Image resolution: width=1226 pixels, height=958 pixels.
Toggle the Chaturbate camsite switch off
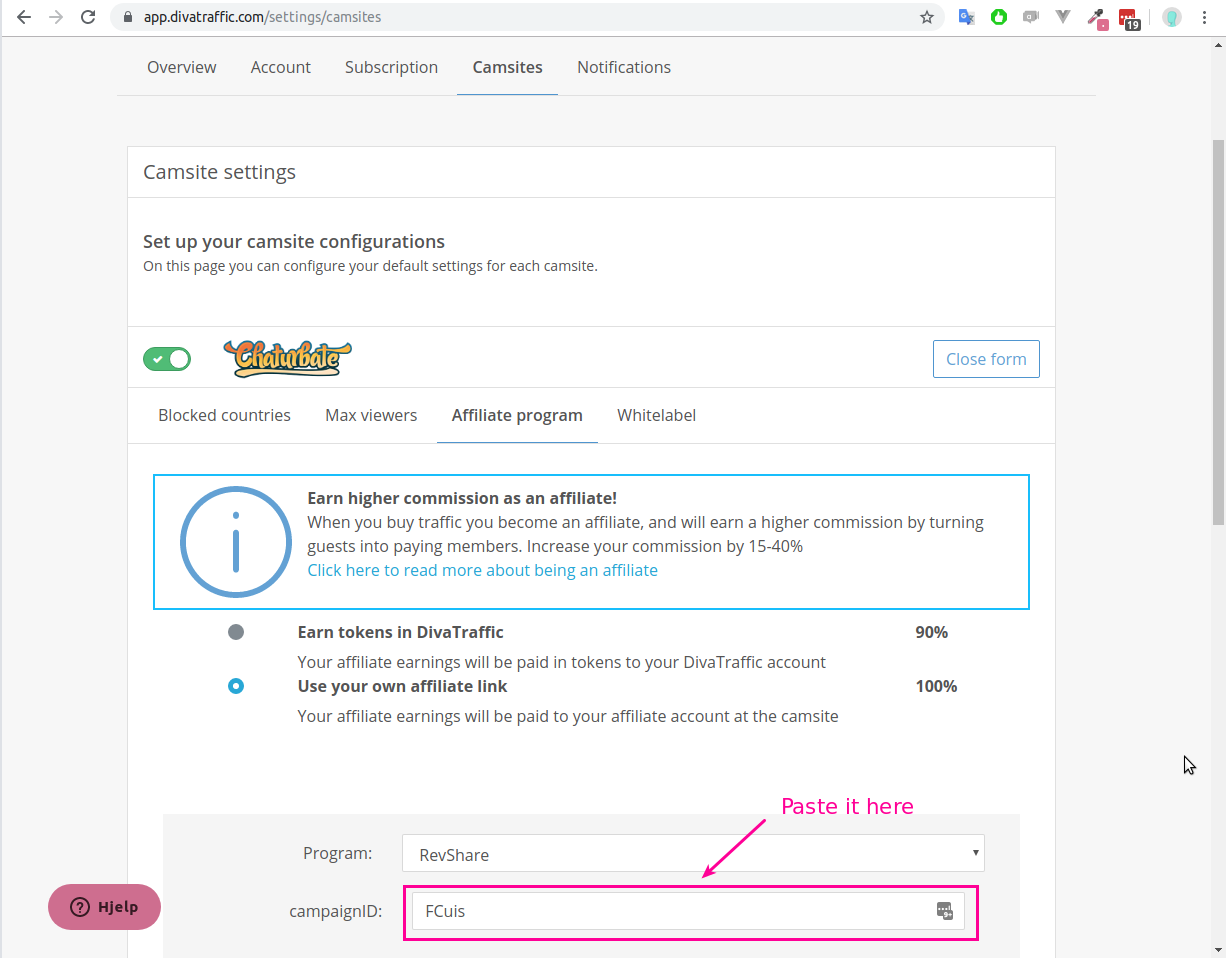tap(167, 359)
